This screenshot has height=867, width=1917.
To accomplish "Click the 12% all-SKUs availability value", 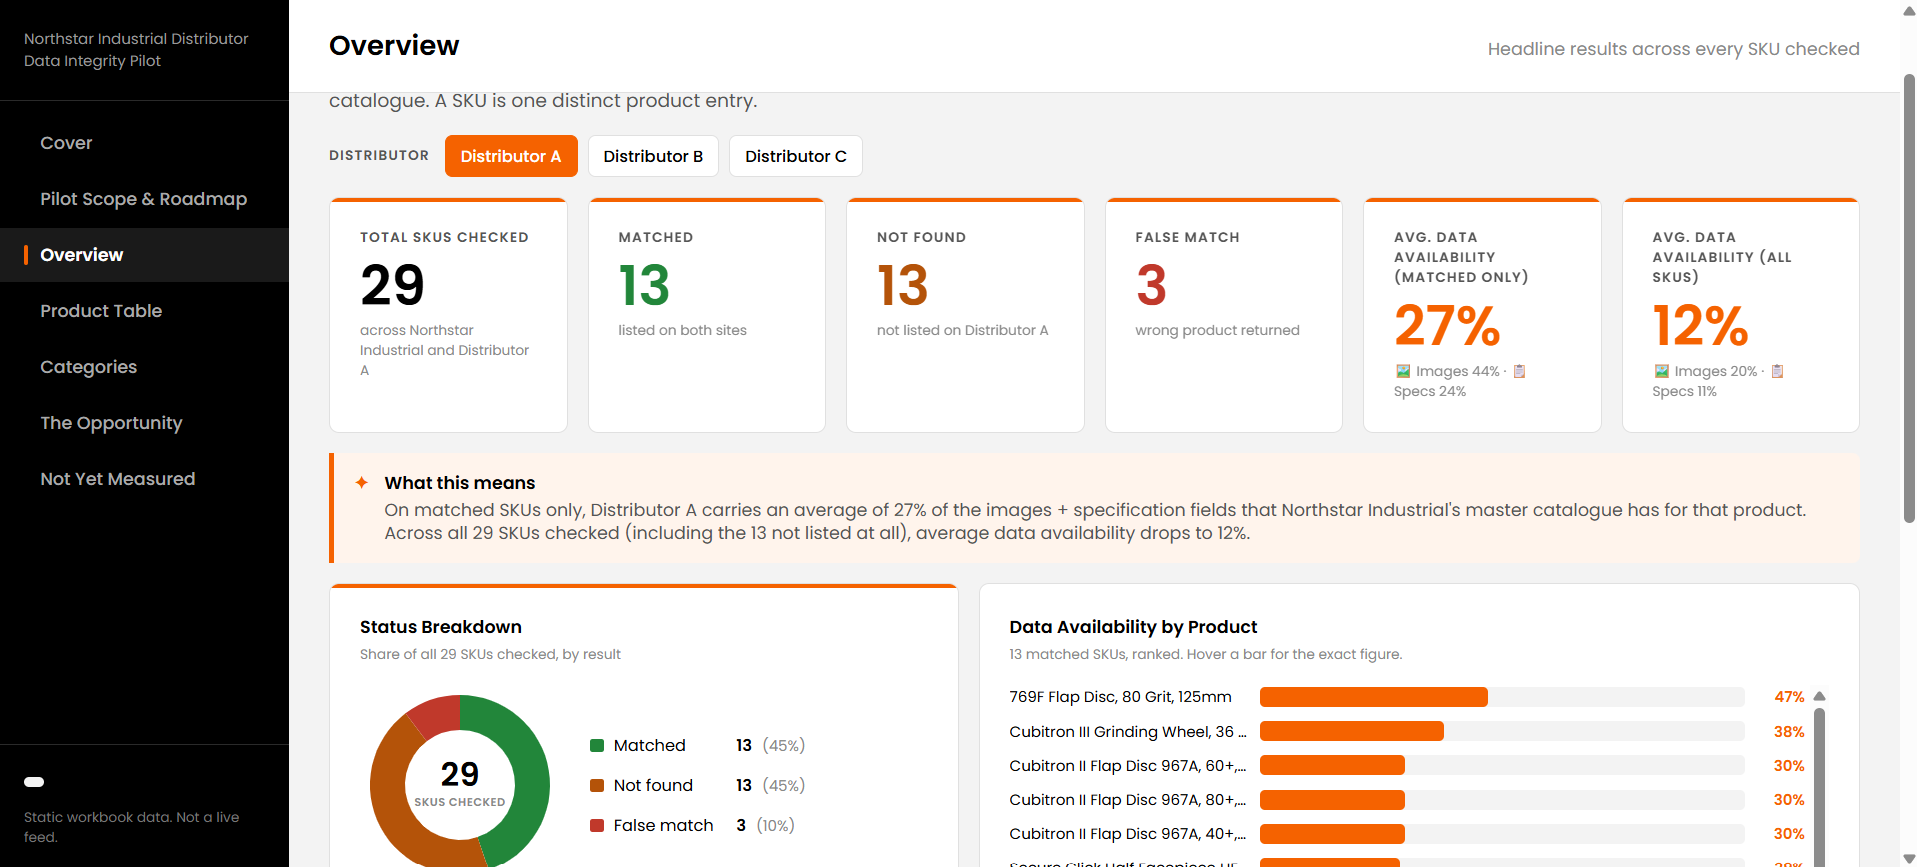I will coord(1700,326).
